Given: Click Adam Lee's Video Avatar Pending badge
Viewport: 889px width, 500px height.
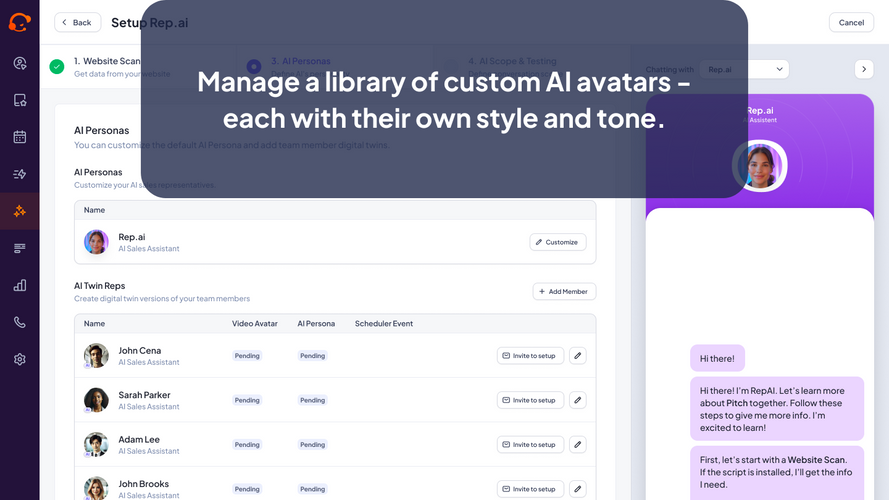Looking at the screenshot, I should pos(247,444).
